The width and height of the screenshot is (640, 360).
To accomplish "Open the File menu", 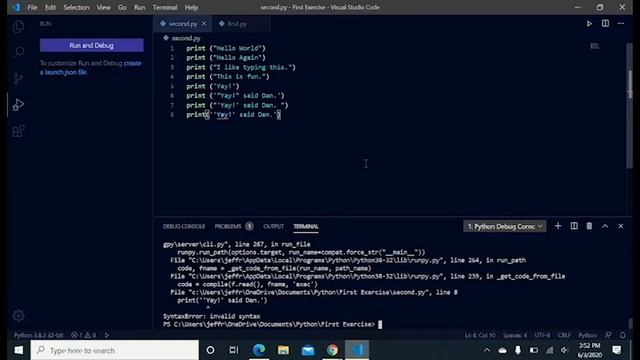I will pyautogui.click(x=32, y=7).
